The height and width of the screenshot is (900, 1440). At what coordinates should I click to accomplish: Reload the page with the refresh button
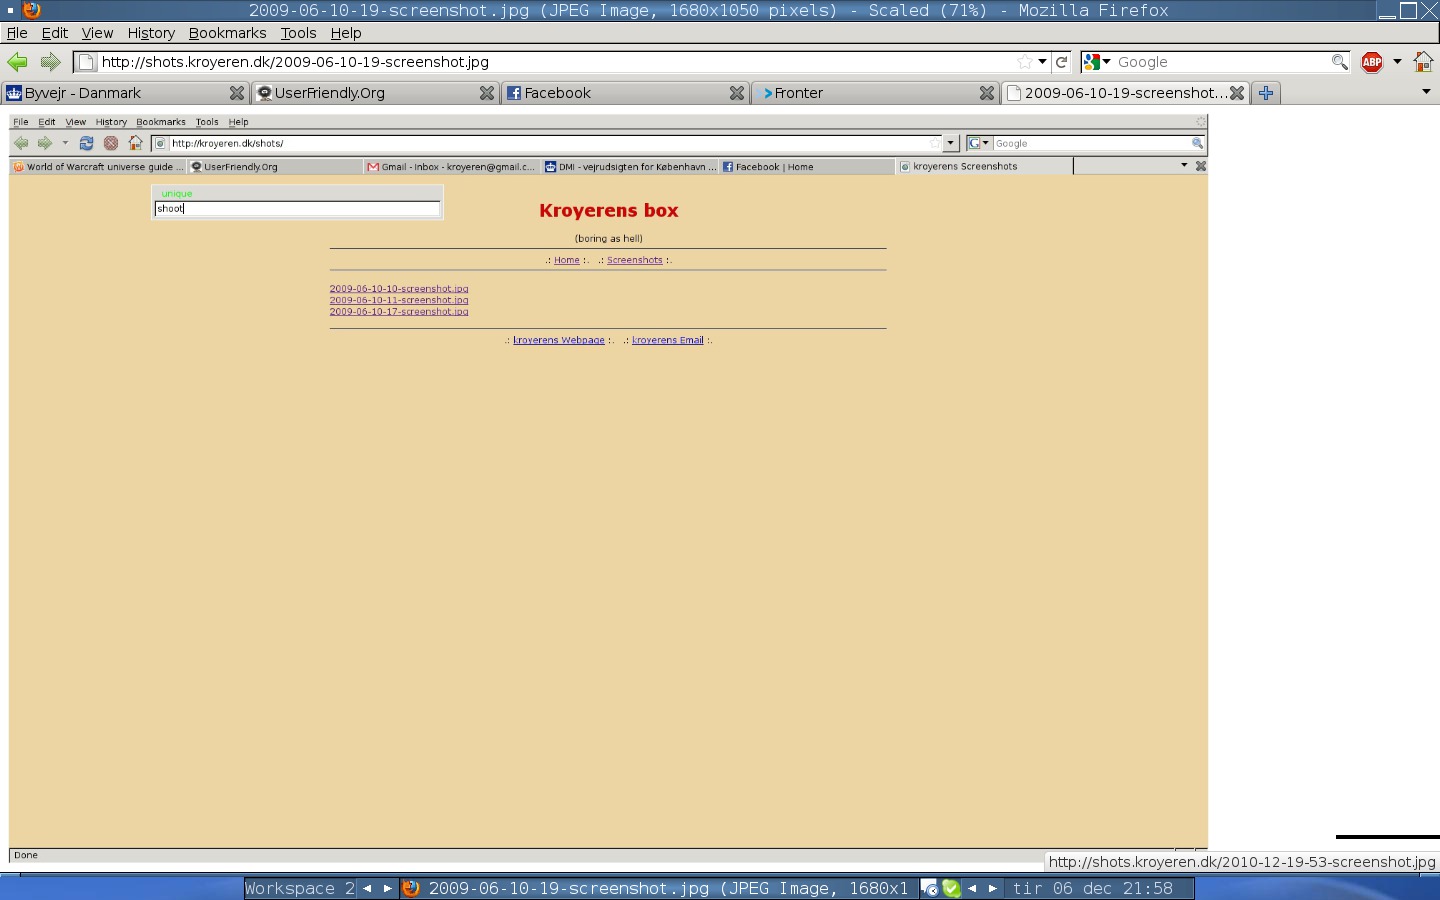point(1062,62)
